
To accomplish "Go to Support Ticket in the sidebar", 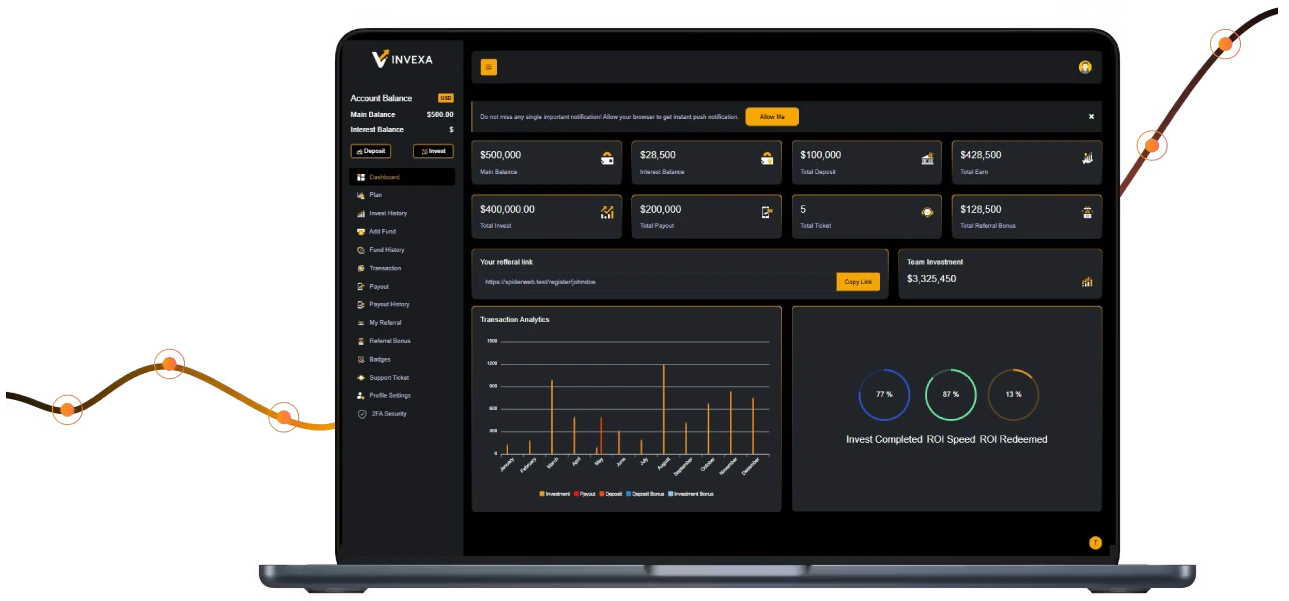I will 388,378.
